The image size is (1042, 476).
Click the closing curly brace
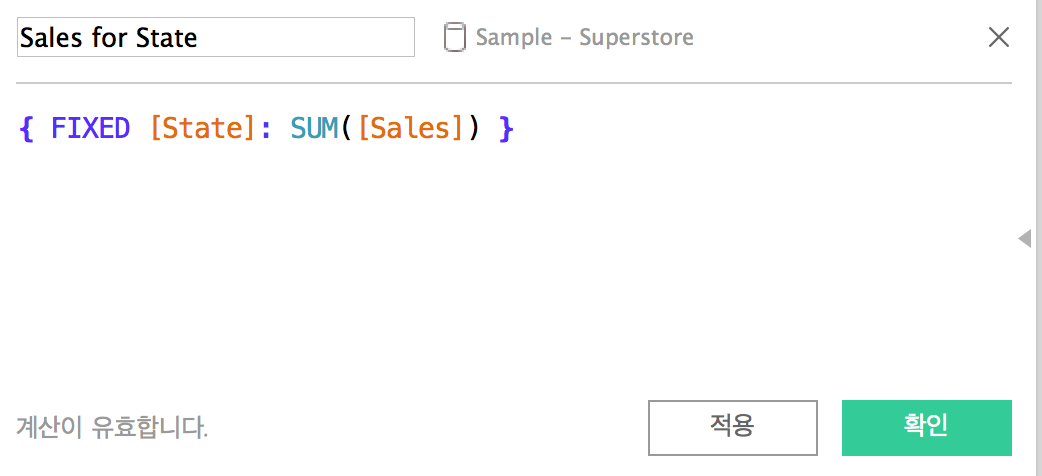click(506, 128)
